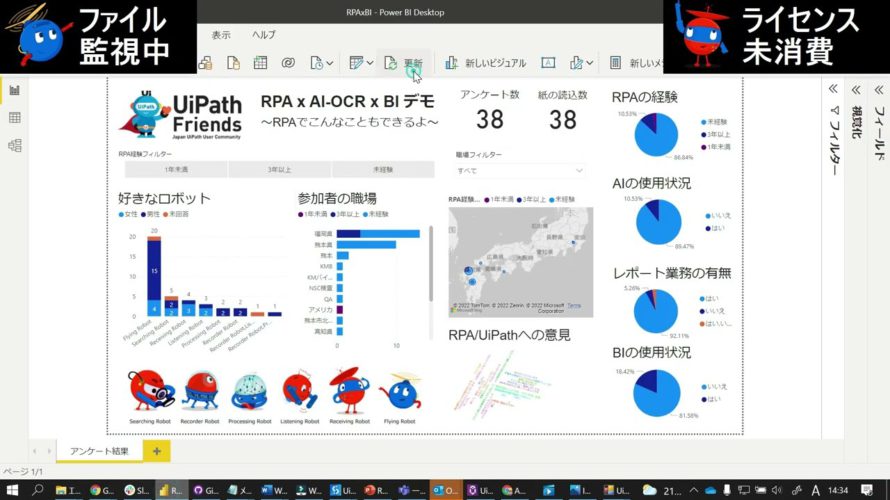Image resolution: width=890 pixels, height=500 pixels.
Task: Open the taskbar volume icon
Action: tap(777, 490)
